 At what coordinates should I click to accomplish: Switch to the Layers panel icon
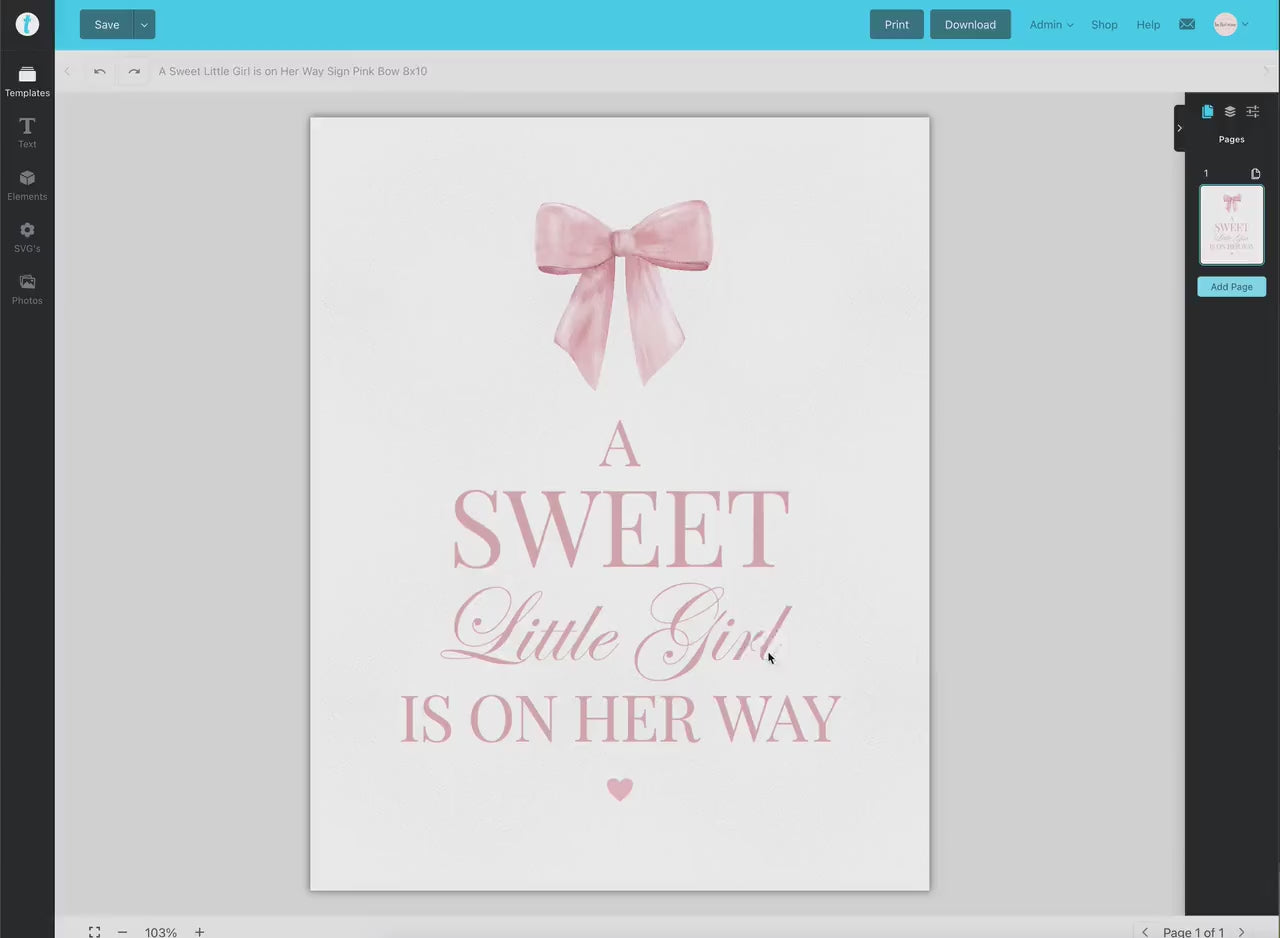[x=1230, y=111]
